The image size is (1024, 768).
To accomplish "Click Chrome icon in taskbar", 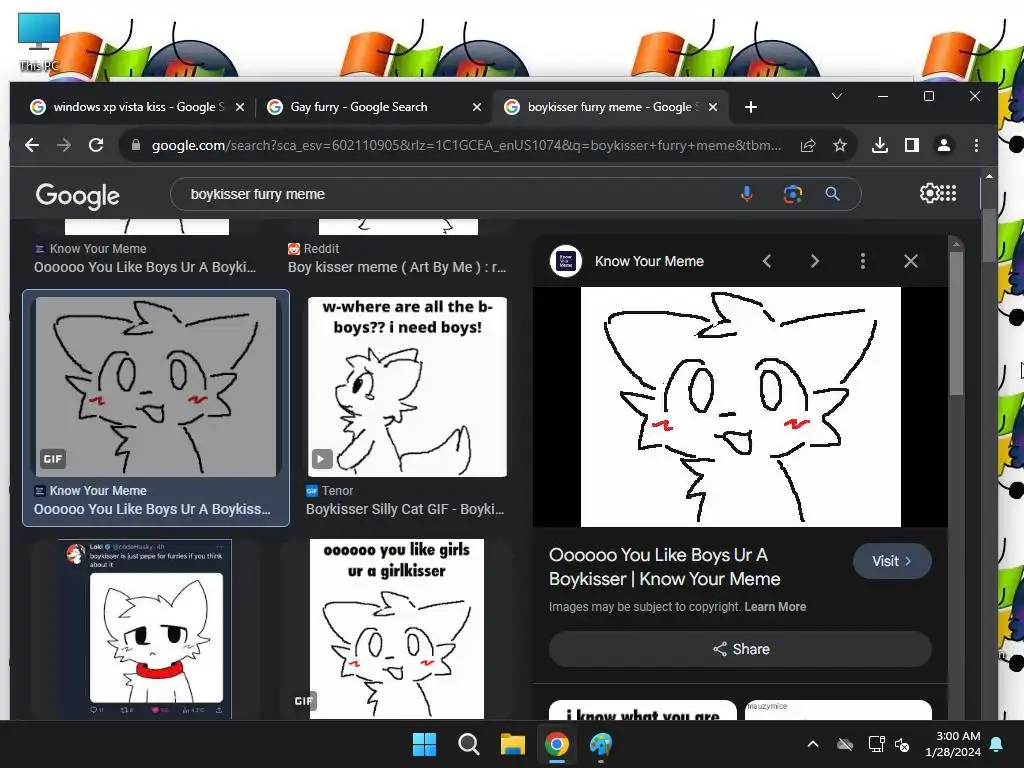I will [556, 744].
